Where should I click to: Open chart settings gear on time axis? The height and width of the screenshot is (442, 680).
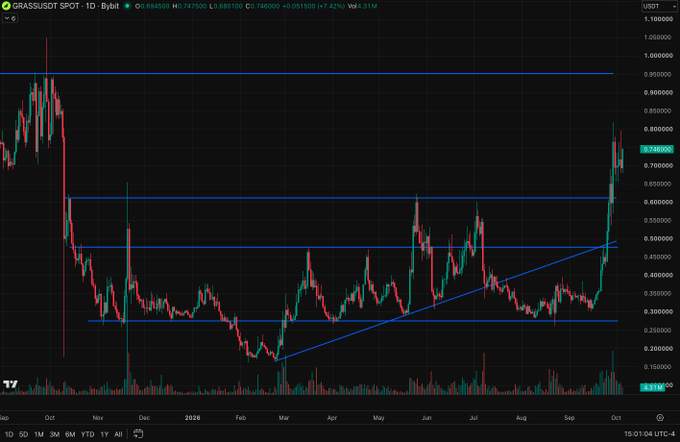pyautogui.click(x=660, y=418)
